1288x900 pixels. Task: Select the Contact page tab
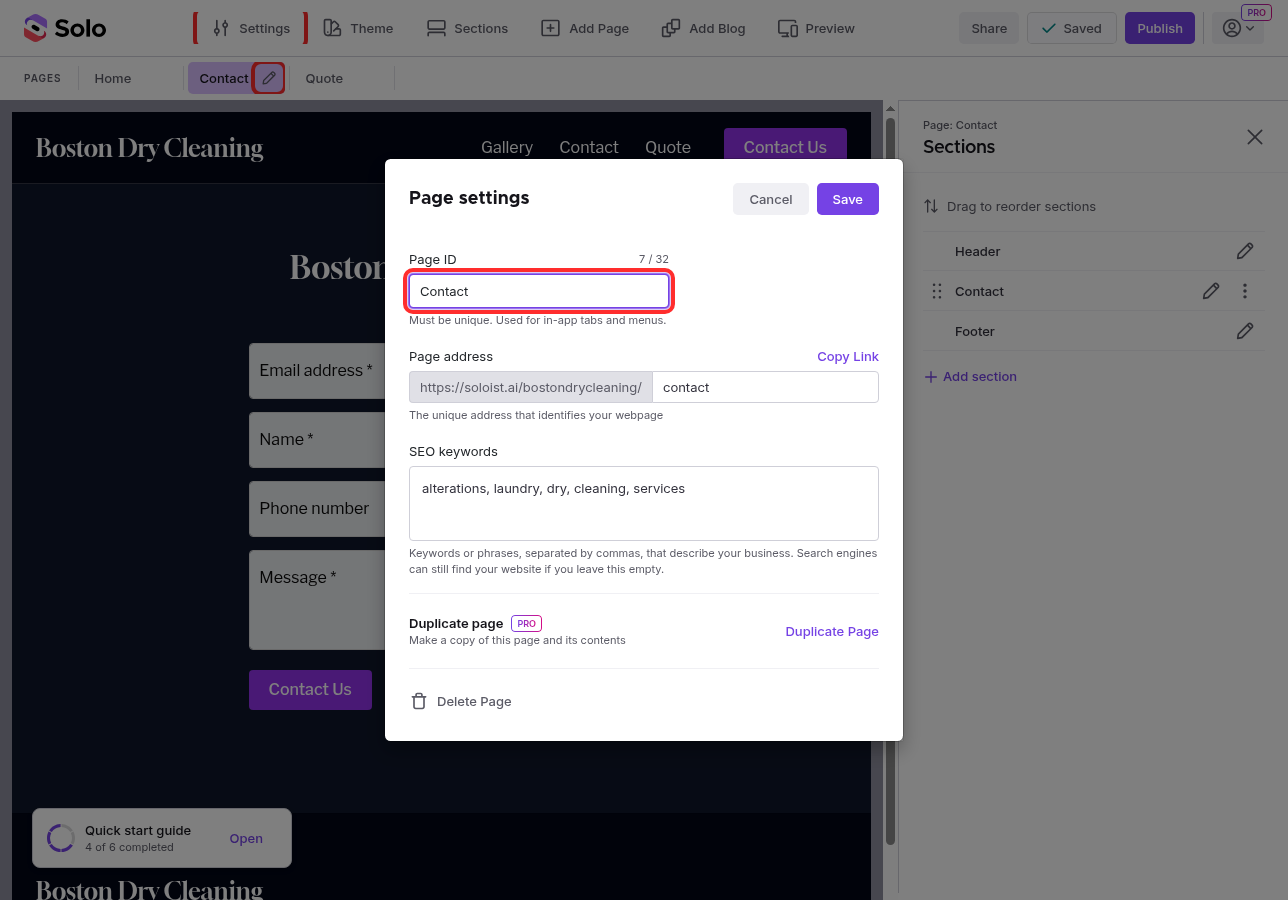pyautogui.click(x=223, y=78)
